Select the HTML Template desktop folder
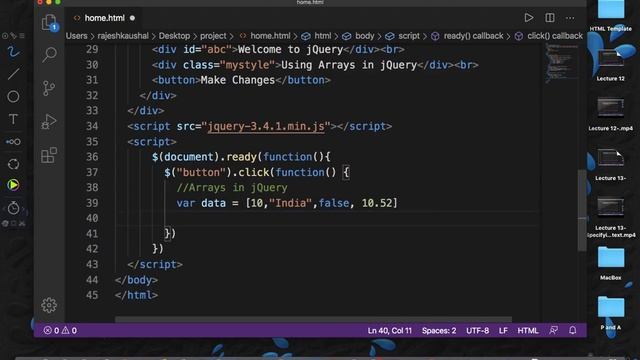Image resolution: width=640 pixels, height=360 pixels. [611, 16]
